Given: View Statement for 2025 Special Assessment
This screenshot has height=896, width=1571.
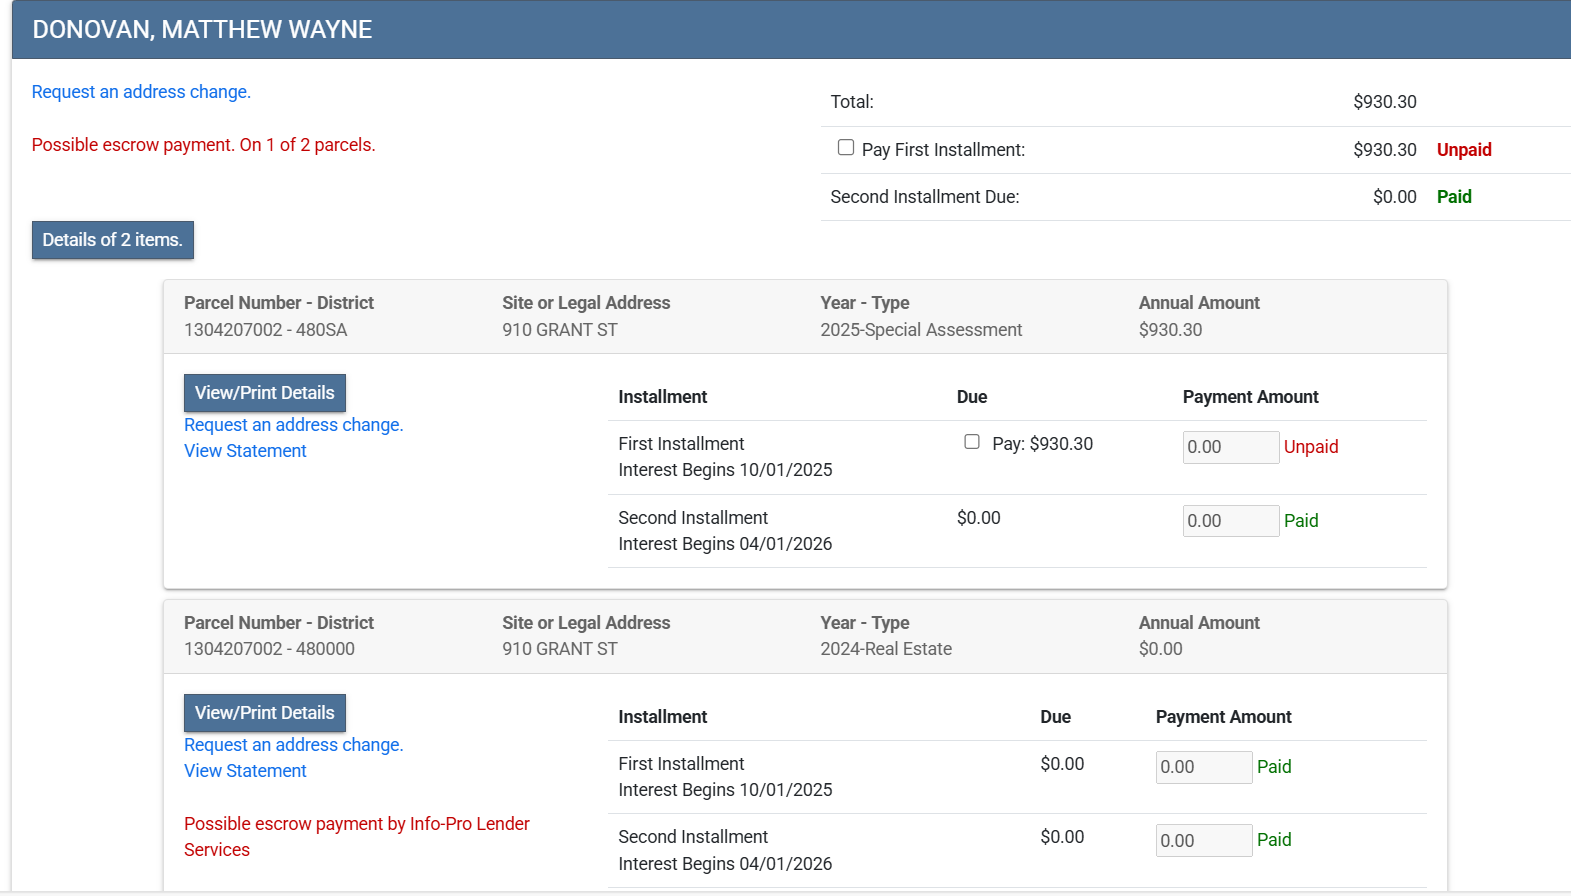Looking at the screenshot, I should click(x=245, y=451).
